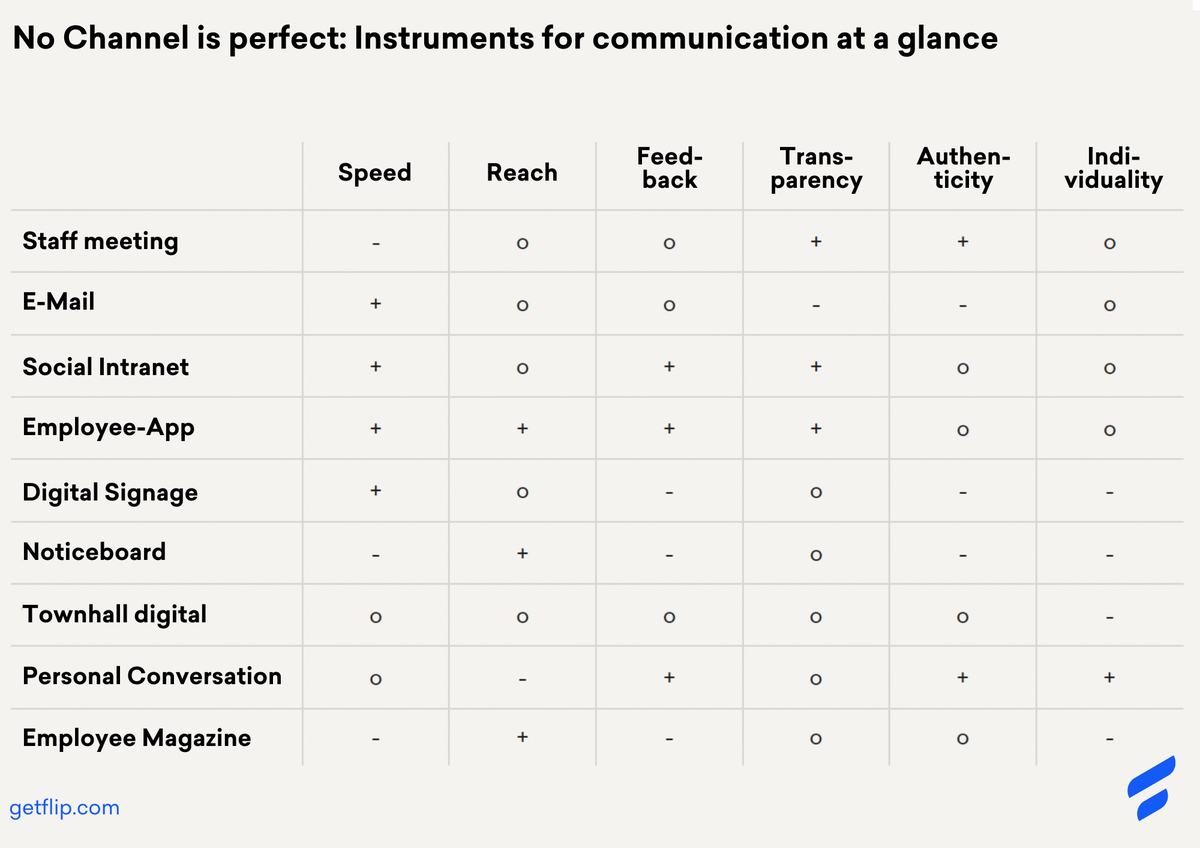1200x848 pixels.
Task: Click the minus in E-Mail Authenticity cell
Action: tap(962, 306)
